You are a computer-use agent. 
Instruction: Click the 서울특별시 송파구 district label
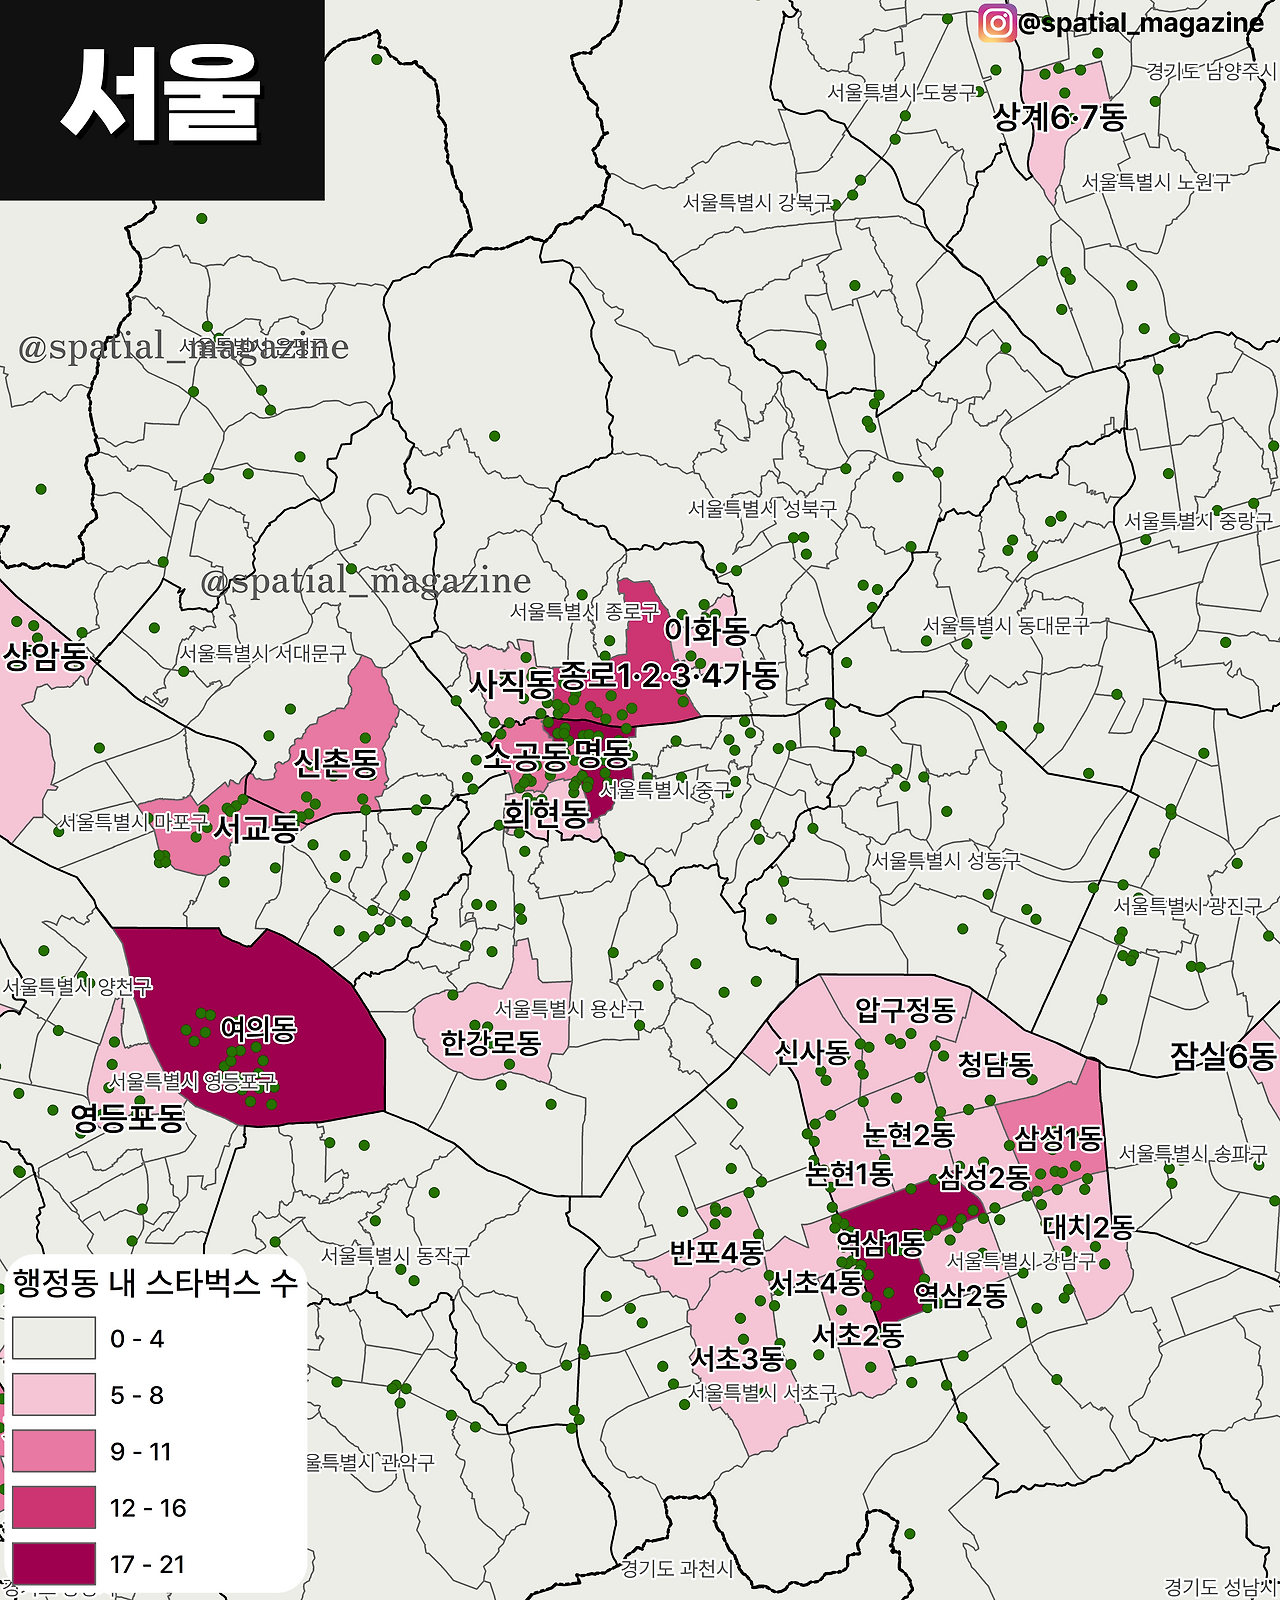pos(1193,1154)
